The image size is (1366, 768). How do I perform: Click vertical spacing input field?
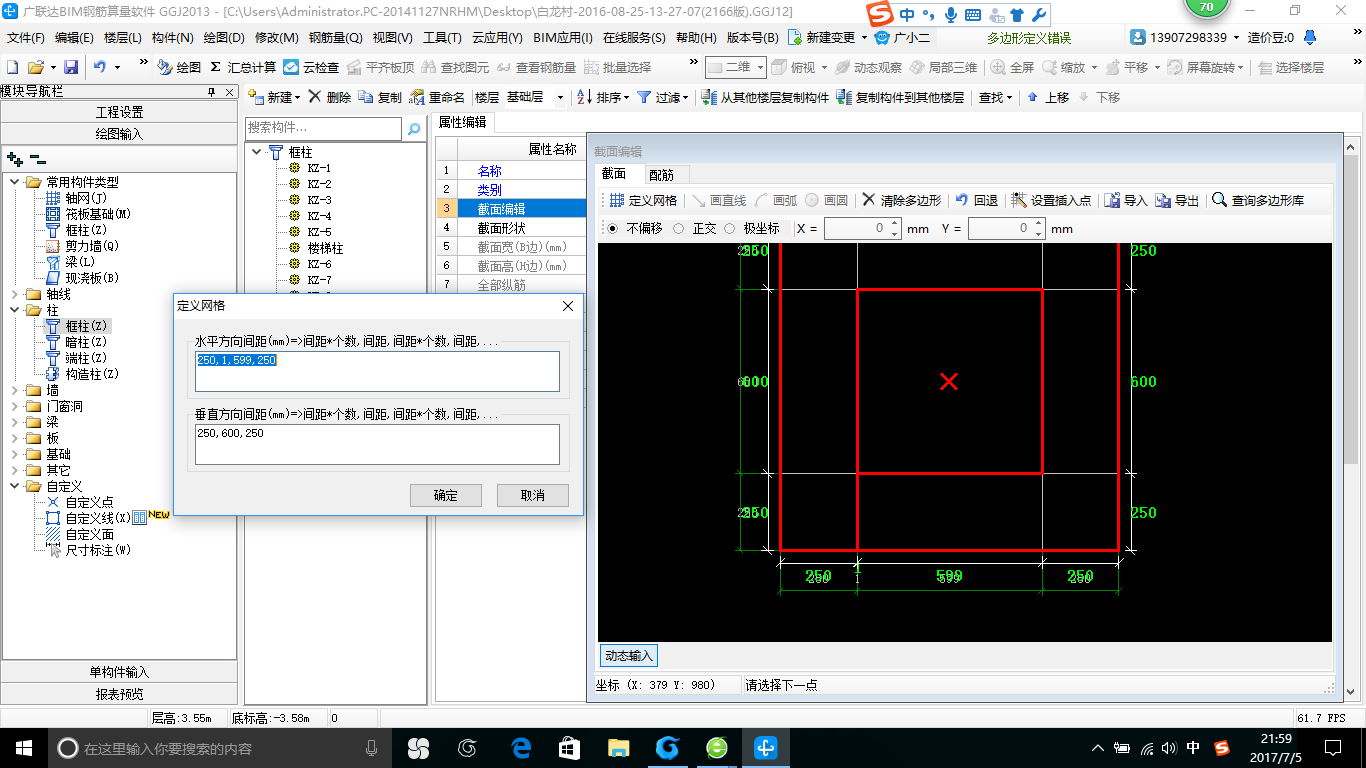(377, 444)
